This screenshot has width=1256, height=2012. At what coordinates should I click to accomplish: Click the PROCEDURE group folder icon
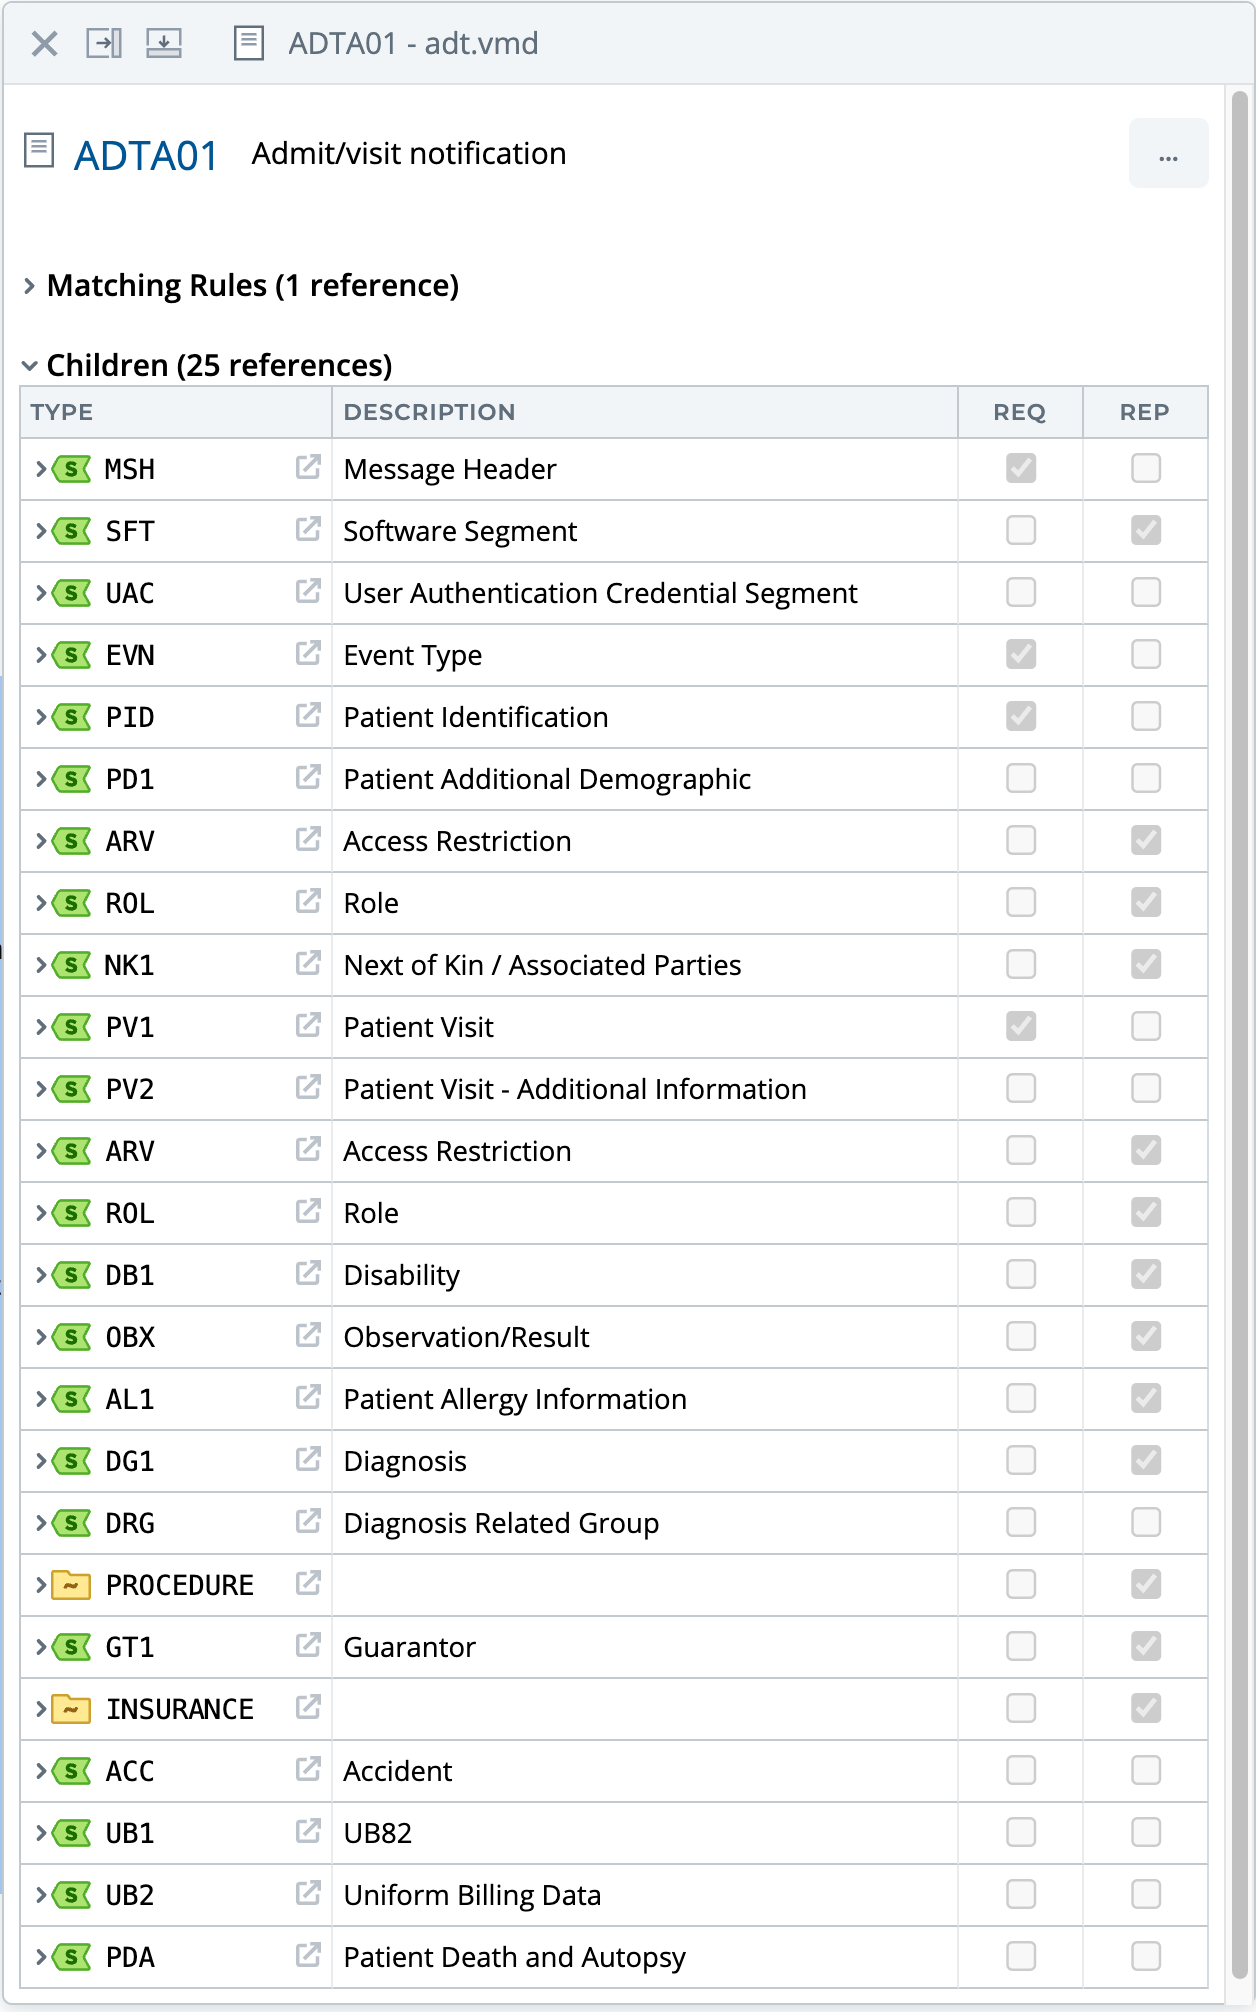pyautogui.click(x=71, y=1585)
